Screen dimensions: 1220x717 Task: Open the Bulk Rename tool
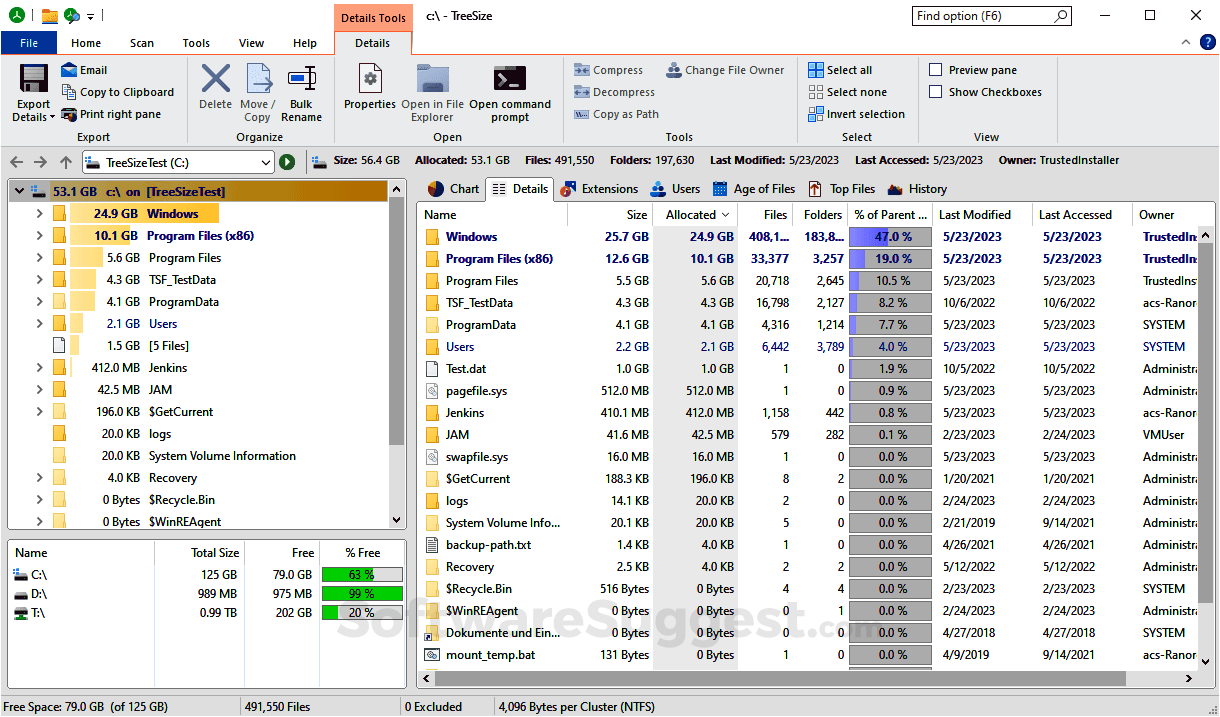[x=301, y=92]
